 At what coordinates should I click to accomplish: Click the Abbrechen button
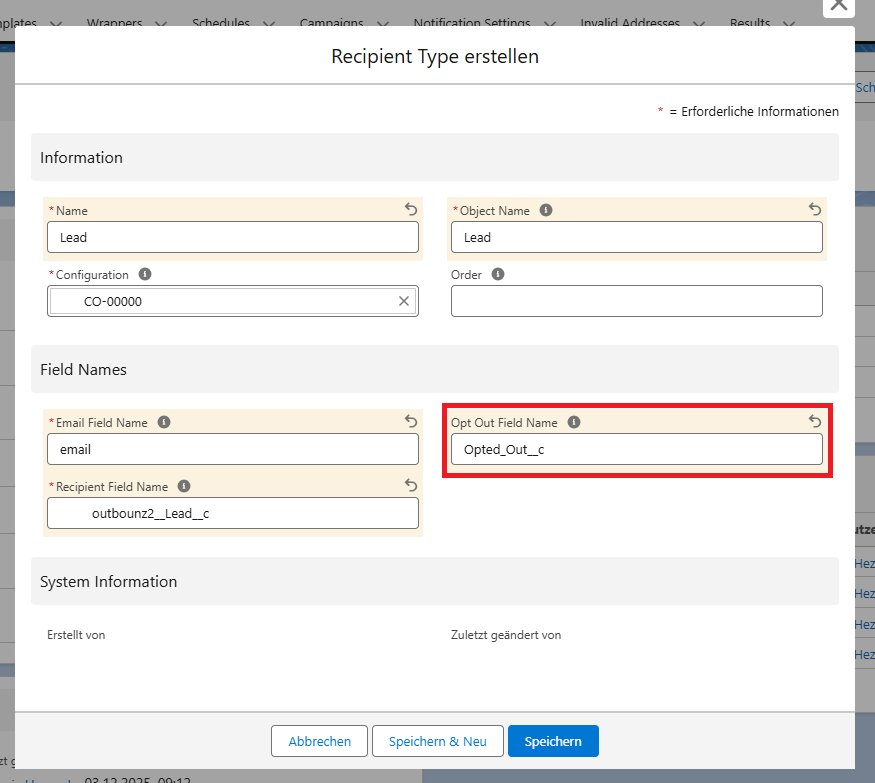click(319, 741)
